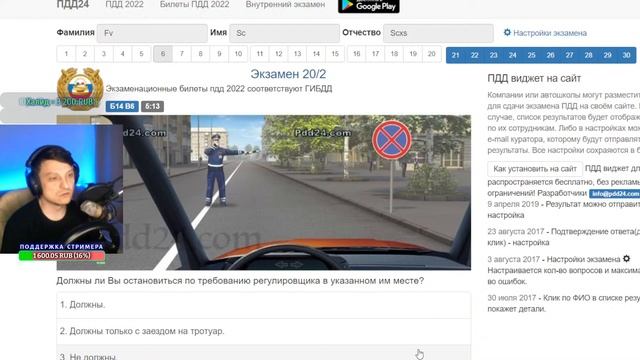Viewport: 640px width, 360px height.
Task: Go to question 11
Action: coord(260,54)
